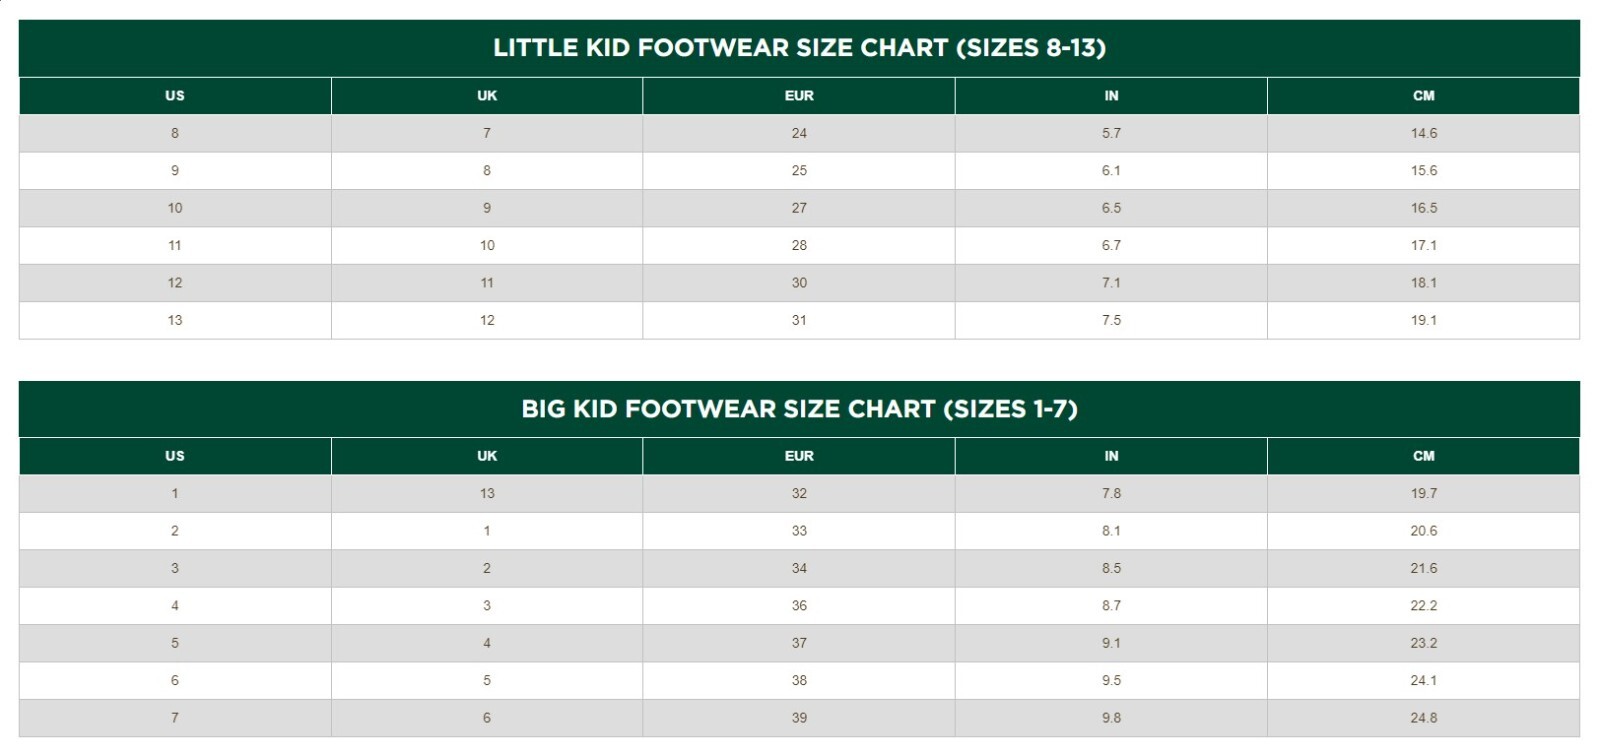Select the 23.2 centimeter cell
This screenshot has height=754, width=1600.
tap(1423, 643)
